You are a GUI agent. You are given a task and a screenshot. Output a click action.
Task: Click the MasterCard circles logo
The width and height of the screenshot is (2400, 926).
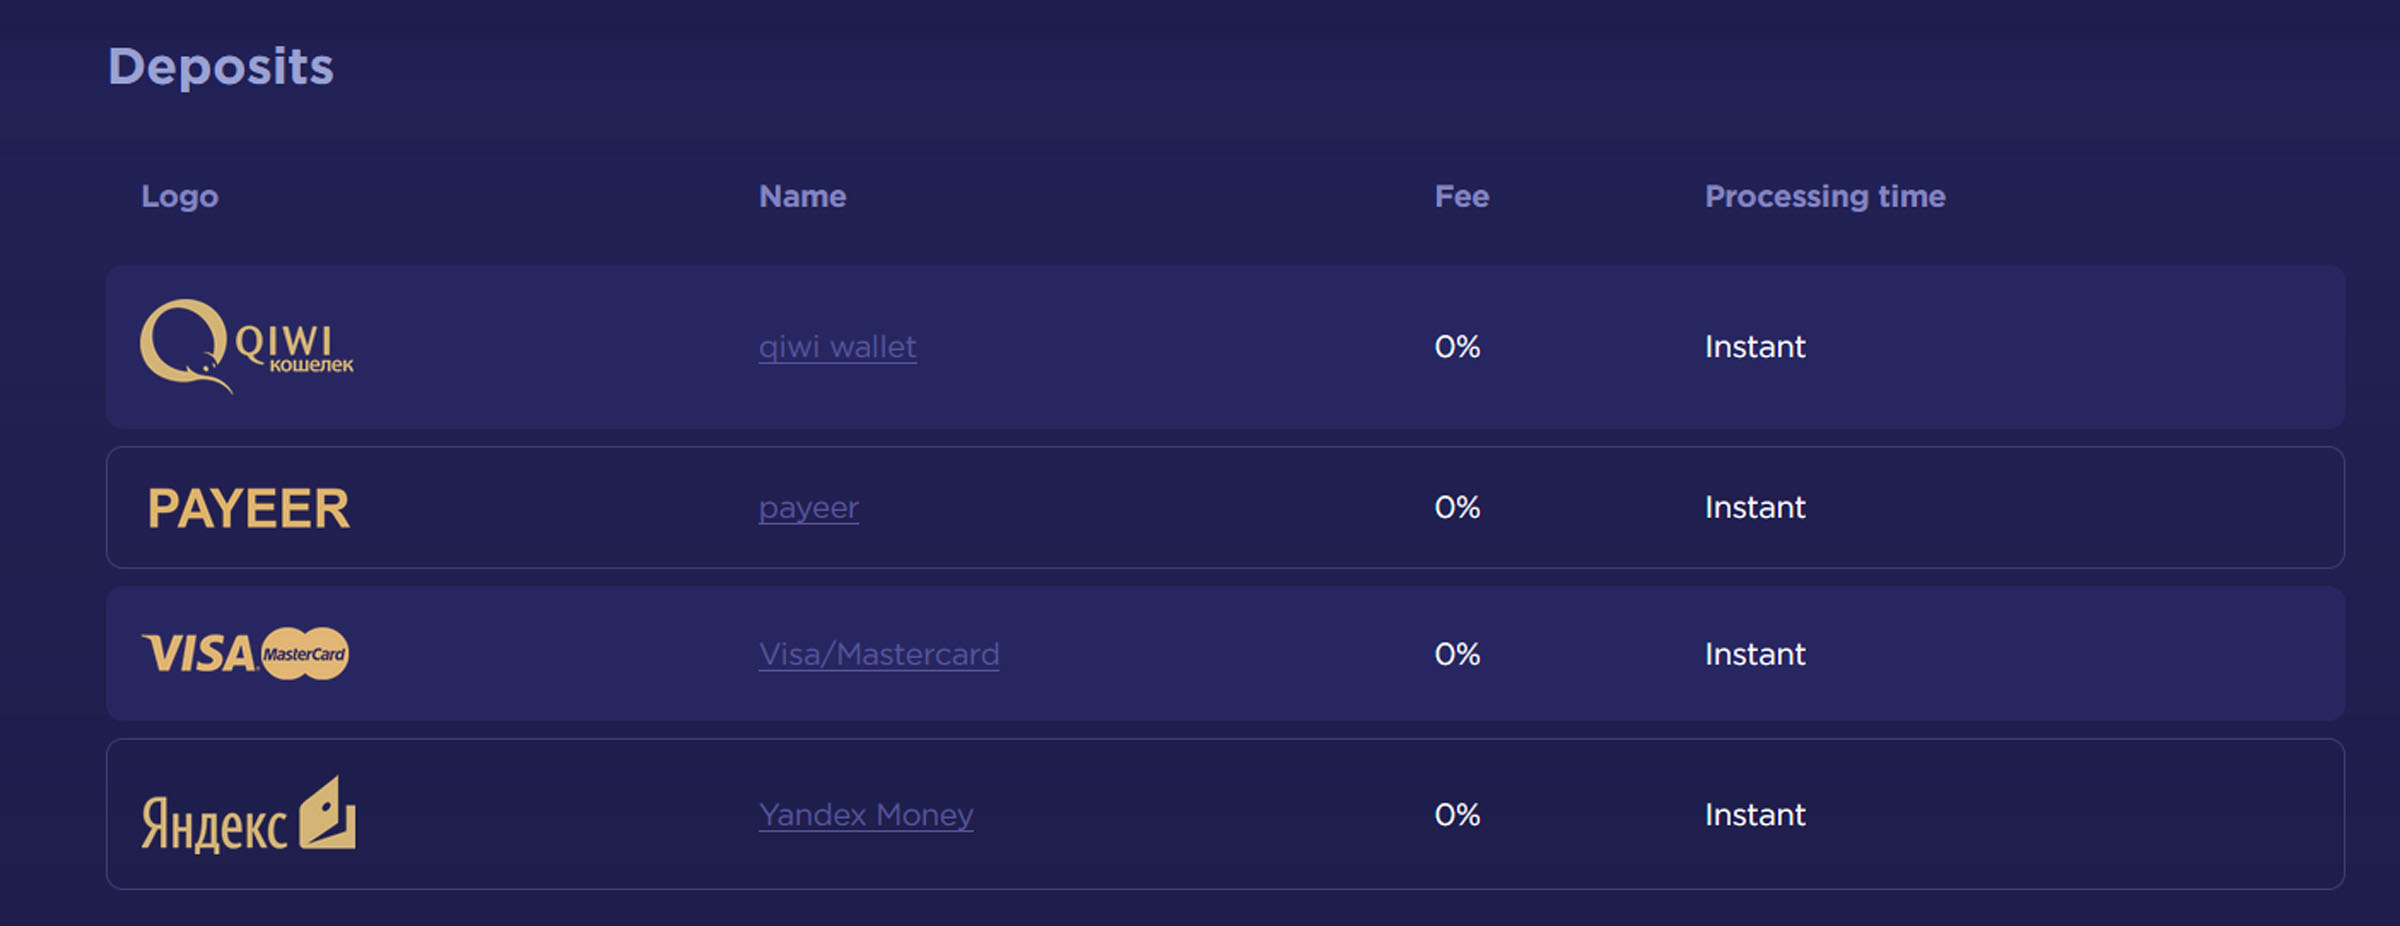point(305,654)
